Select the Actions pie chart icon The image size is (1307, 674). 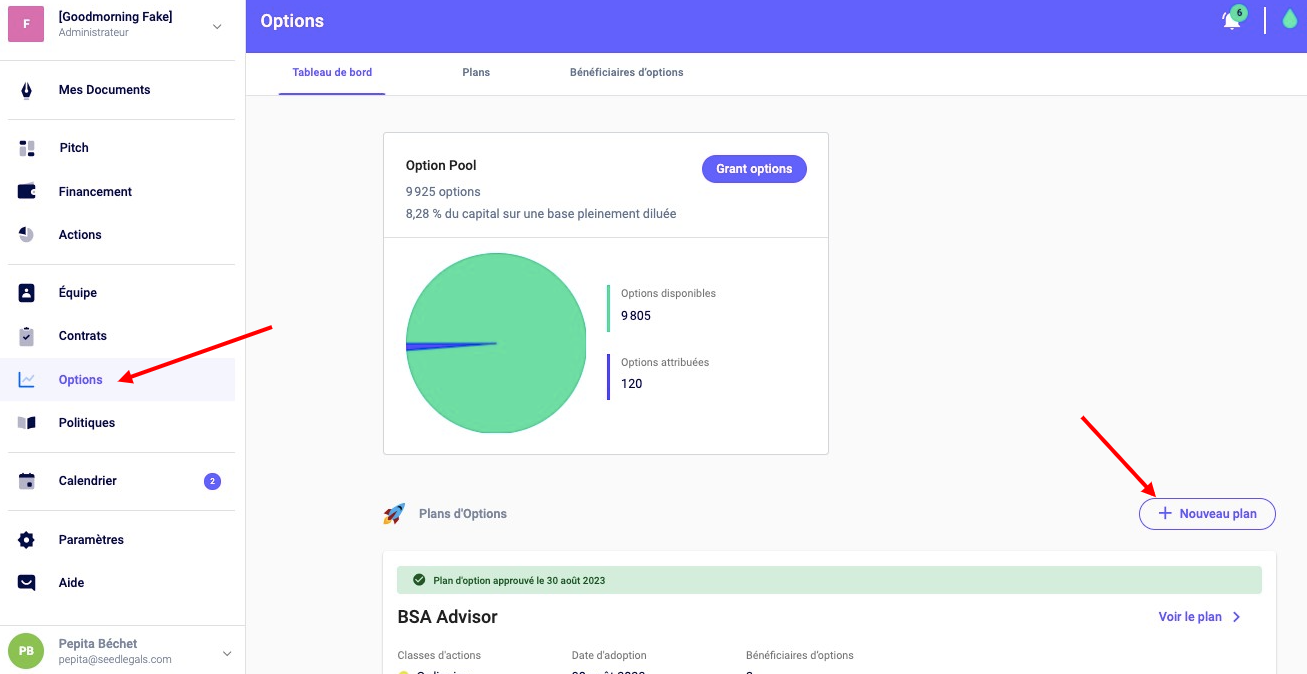point(26,235)
